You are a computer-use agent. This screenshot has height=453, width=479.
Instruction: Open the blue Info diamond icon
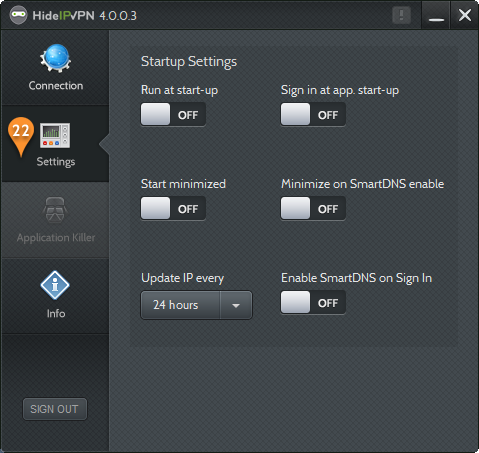55,285
